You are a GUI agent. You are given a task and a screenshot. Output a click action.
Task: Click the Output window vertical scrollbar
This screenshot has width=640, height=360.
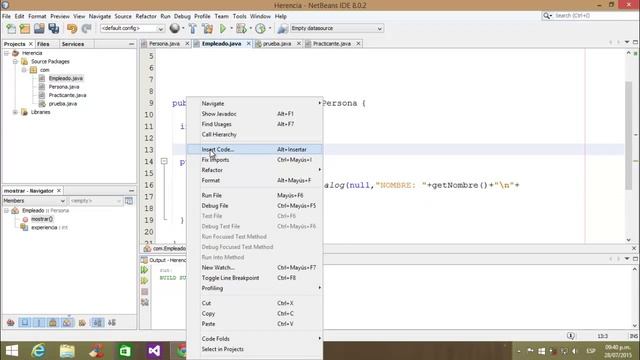(x=634, y=297)
